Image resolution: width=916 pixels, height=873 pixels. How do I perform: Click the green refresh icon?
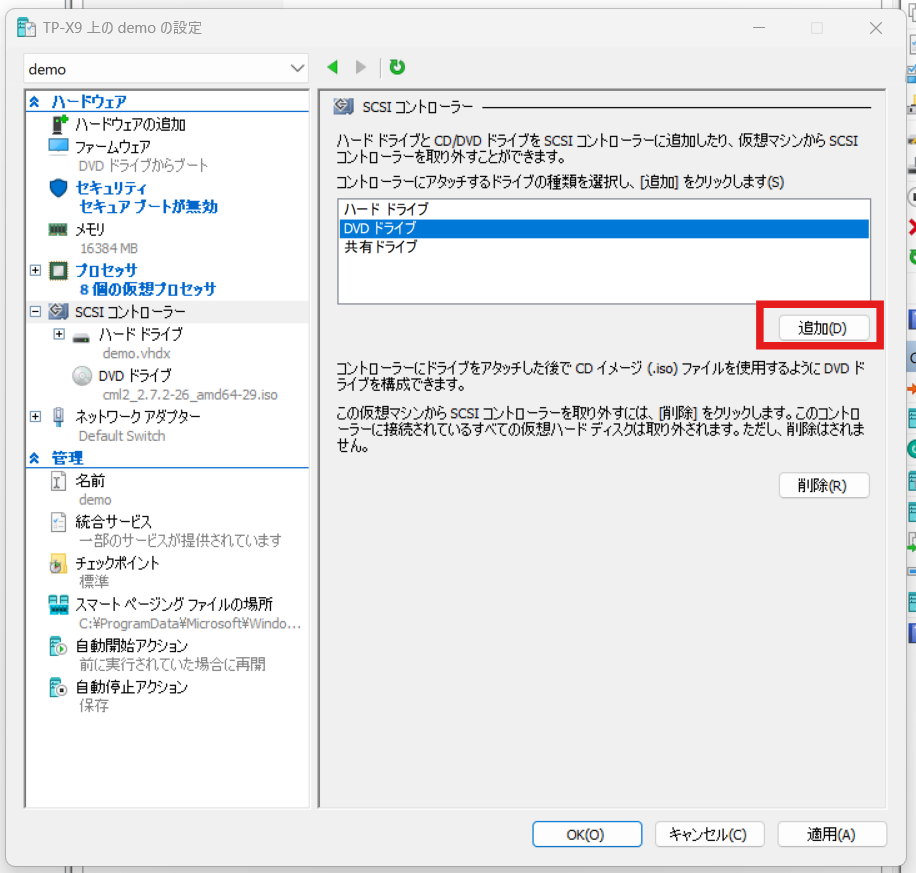(x=397, y=67)
